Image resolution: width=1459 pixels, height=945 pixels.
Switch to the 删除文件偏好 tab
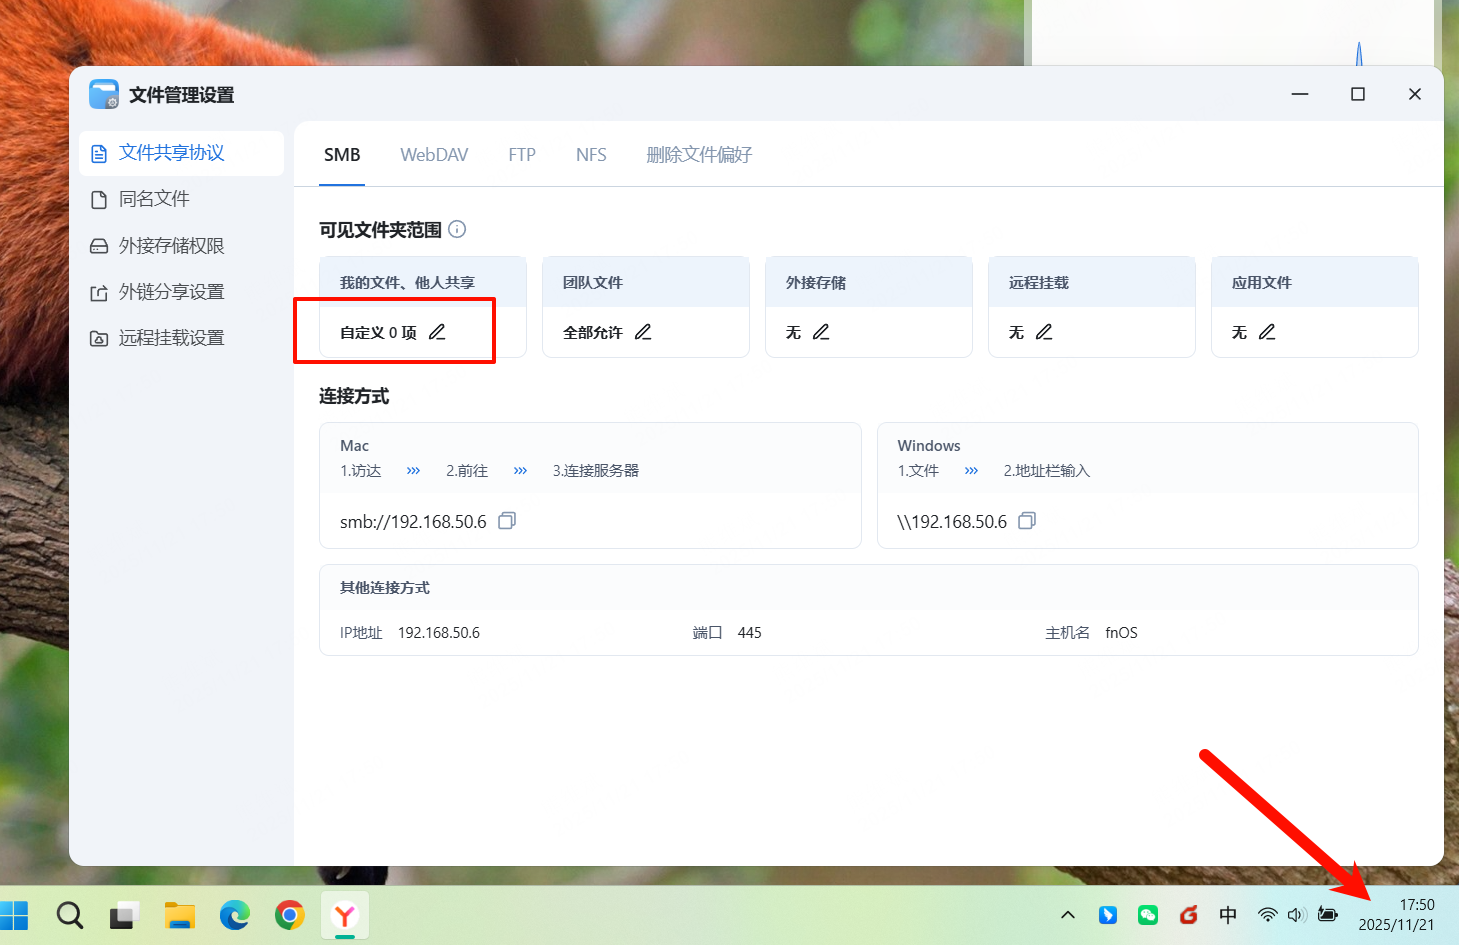(x=699, y=155)
